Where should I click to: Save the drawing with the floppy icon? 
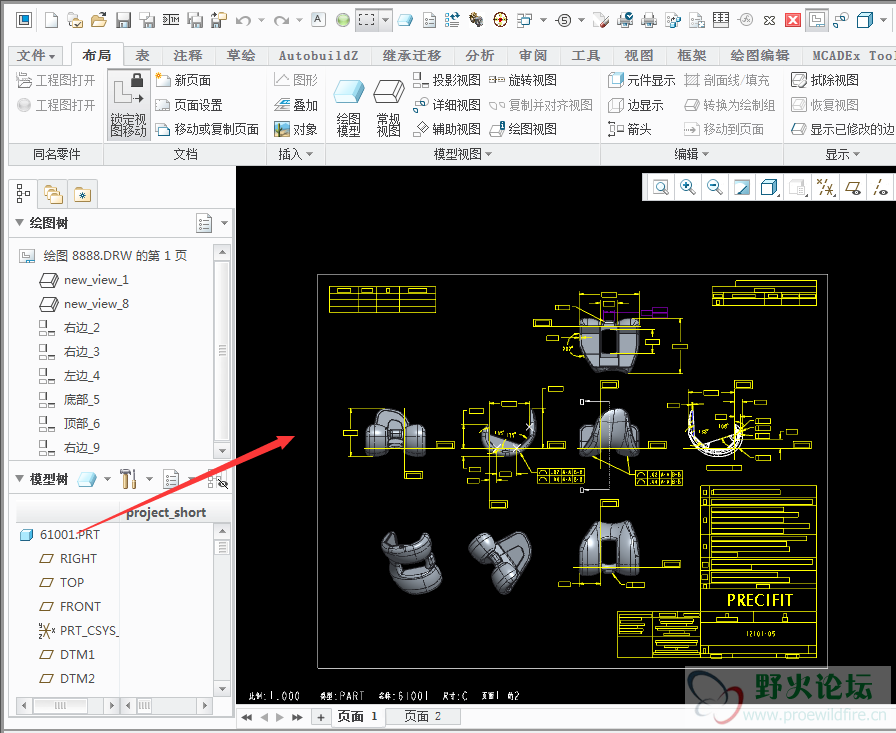coord(123,21)
